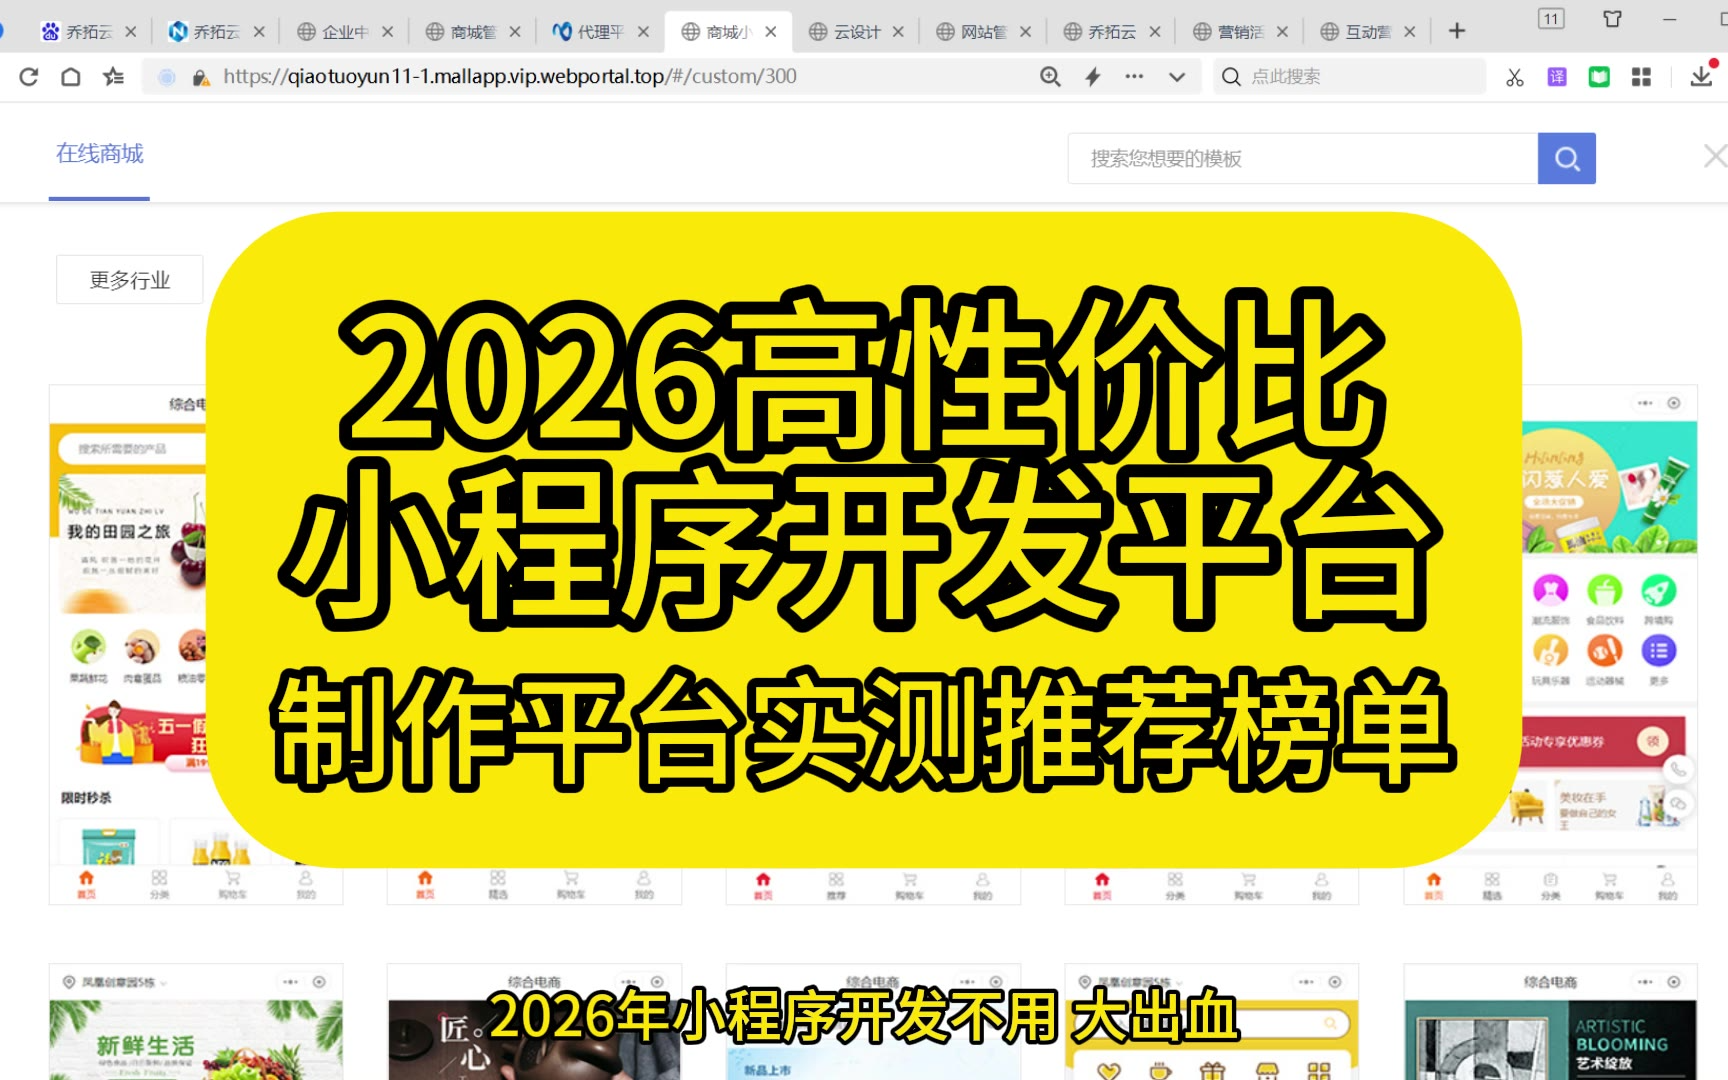Close the active 商城小 tab
The height and width of the screenshot is (1080, 1728).
click(x=771, y=32)
